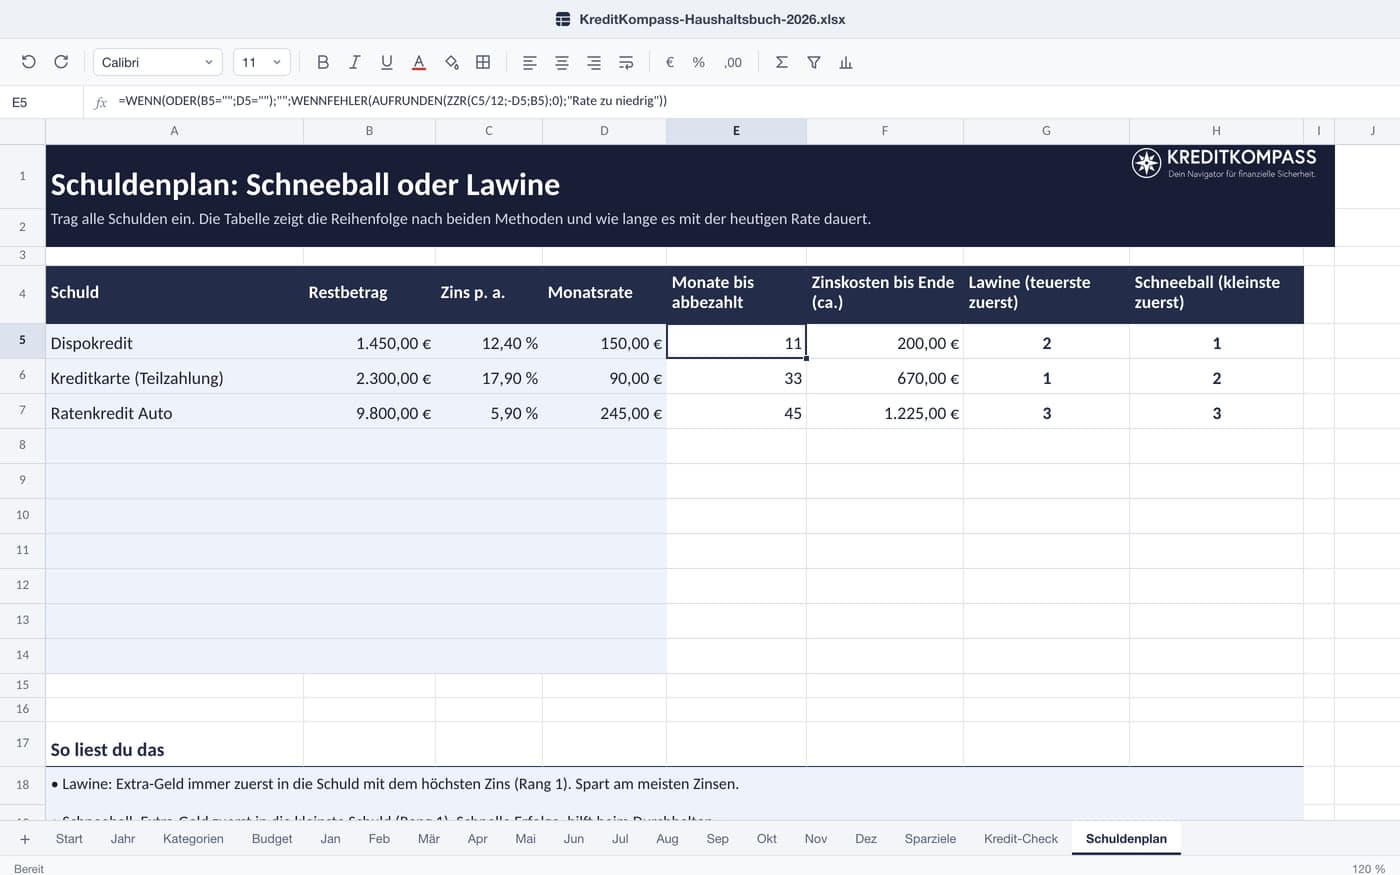Viewport: 1400px width, 875px height.
Task: Toggle bold formatting
Action: [322, 62]
